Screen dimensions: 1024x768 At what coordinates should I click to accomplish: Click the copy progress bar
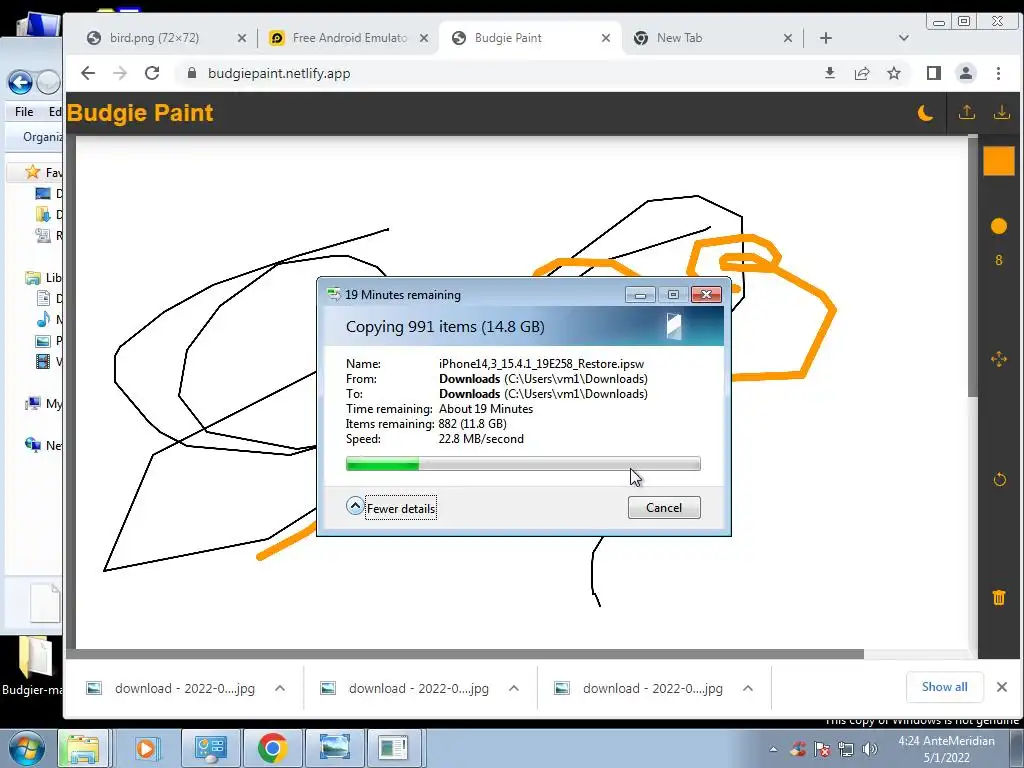pos(523,464)
